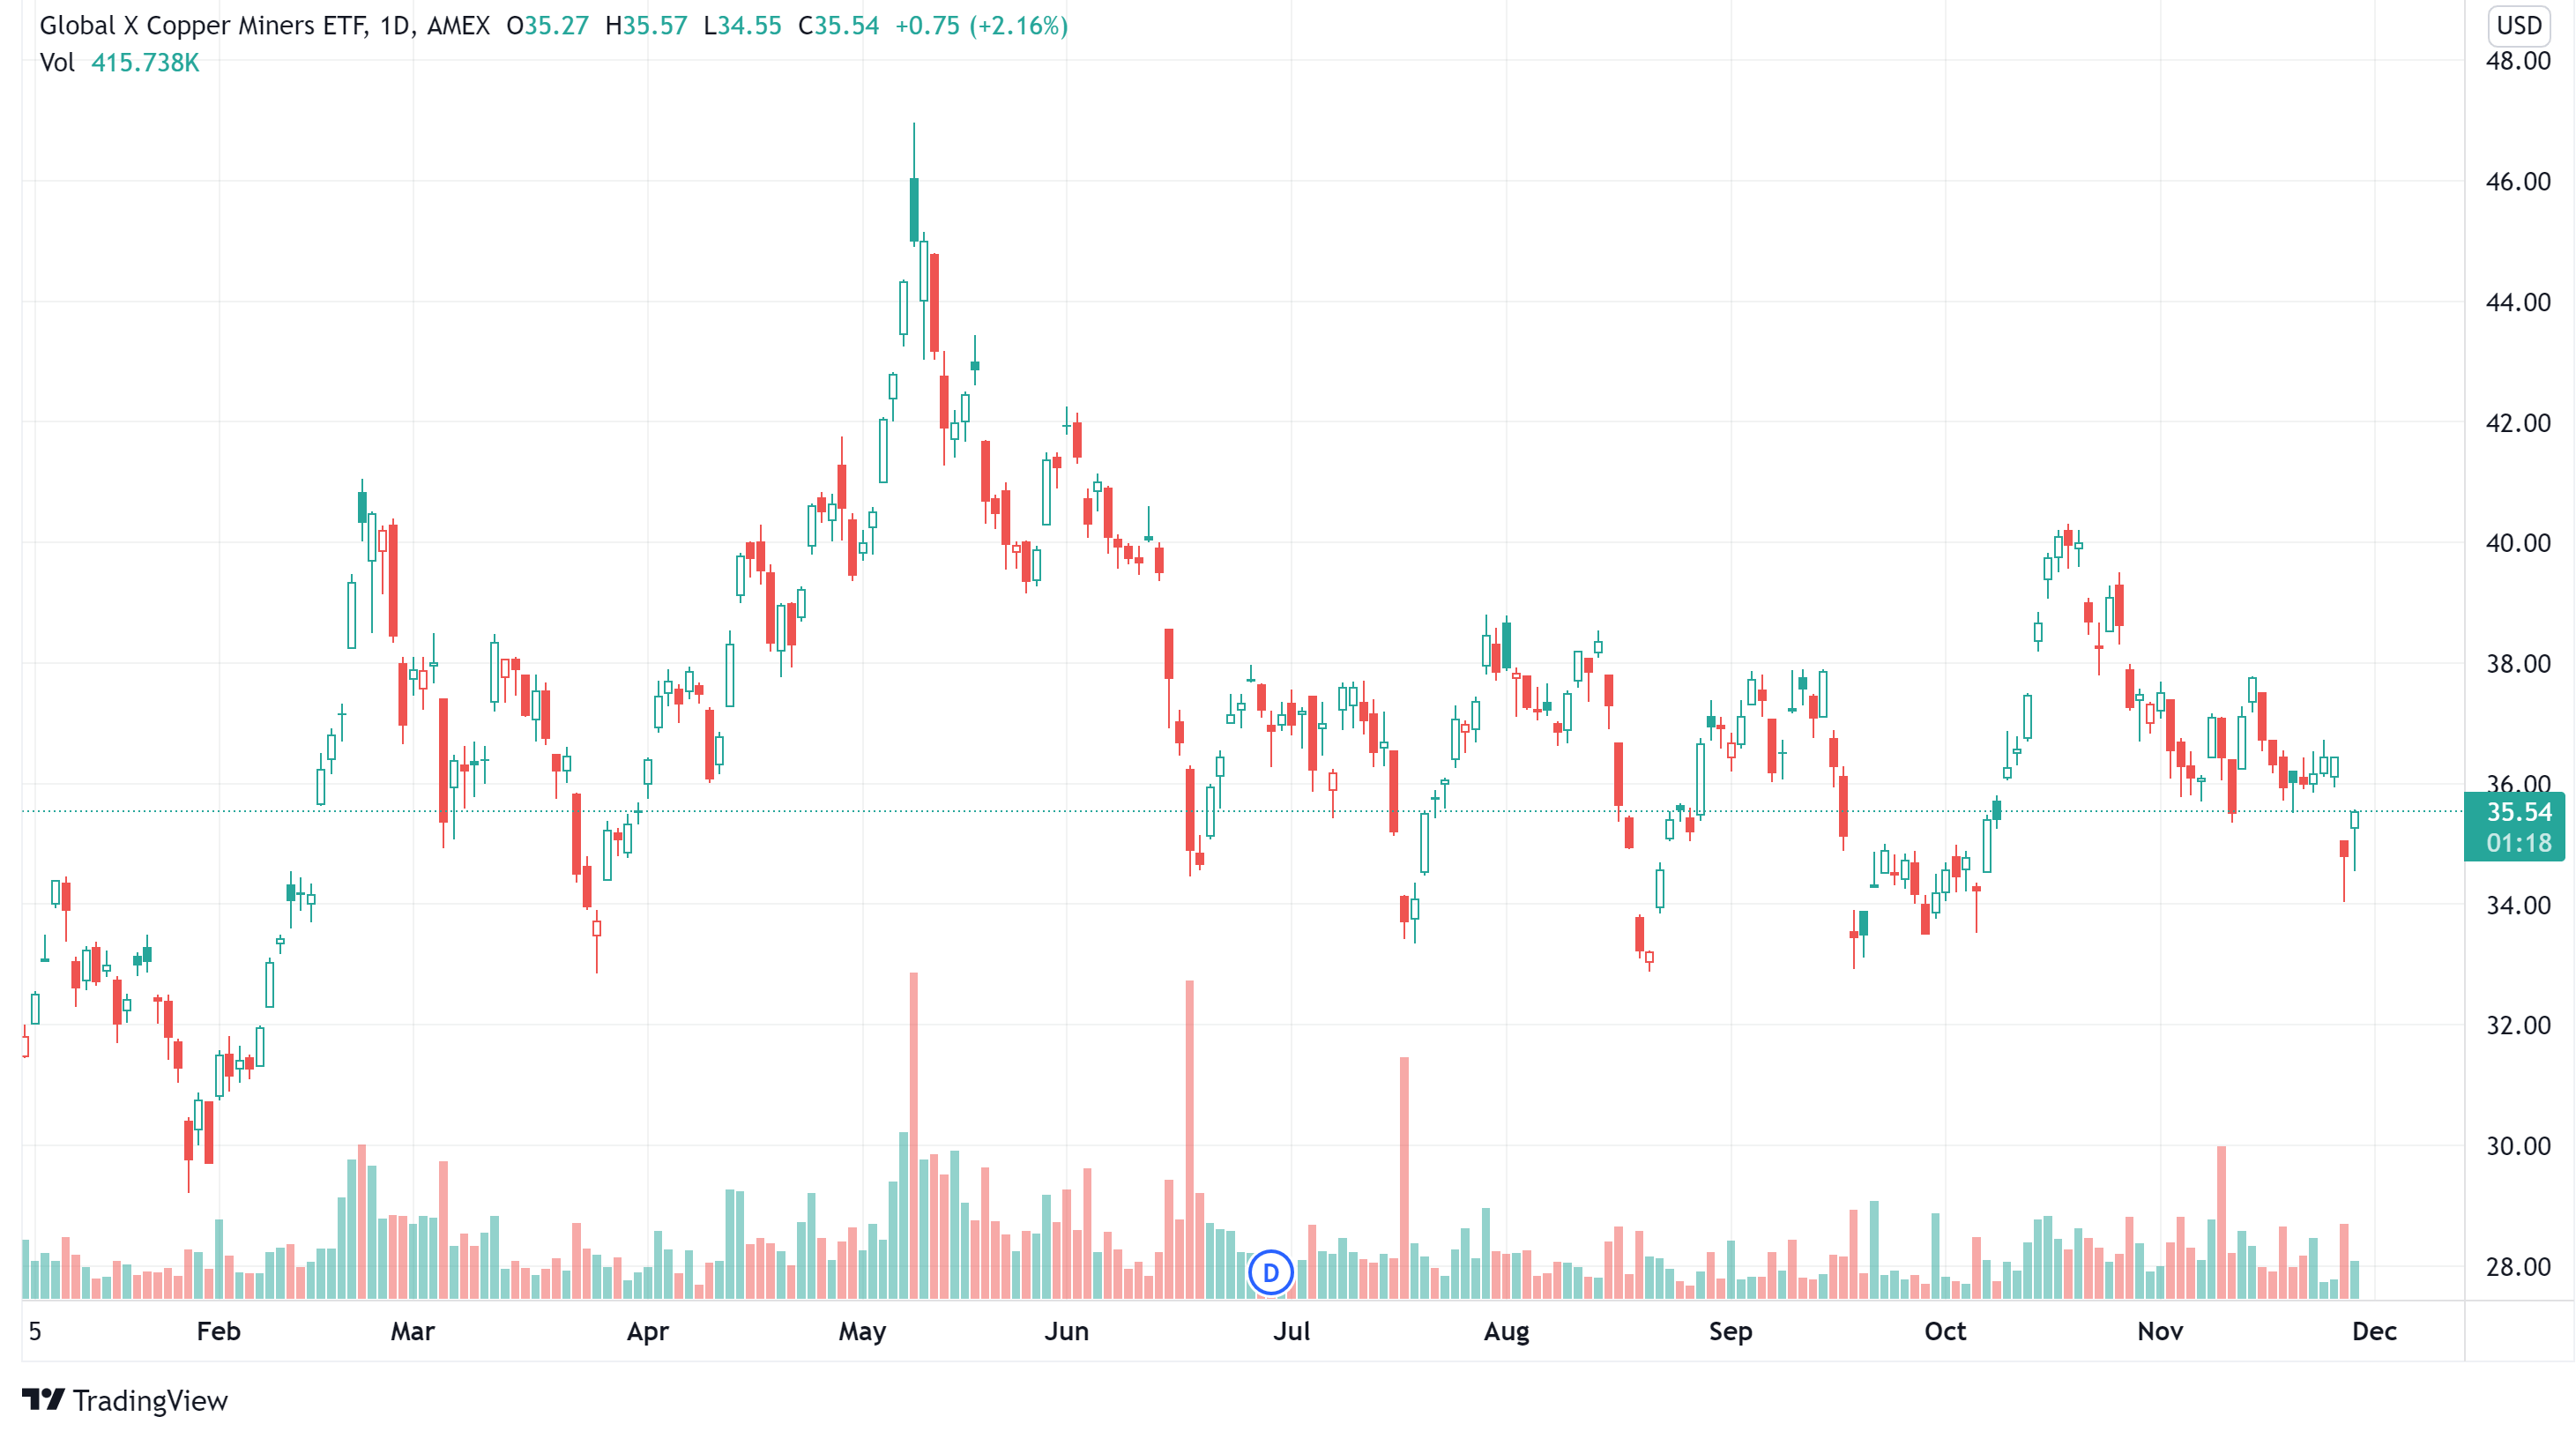Click the 42.00 price axis label
This screenshot has width=2576, height=1439.
pos(2518,423)
